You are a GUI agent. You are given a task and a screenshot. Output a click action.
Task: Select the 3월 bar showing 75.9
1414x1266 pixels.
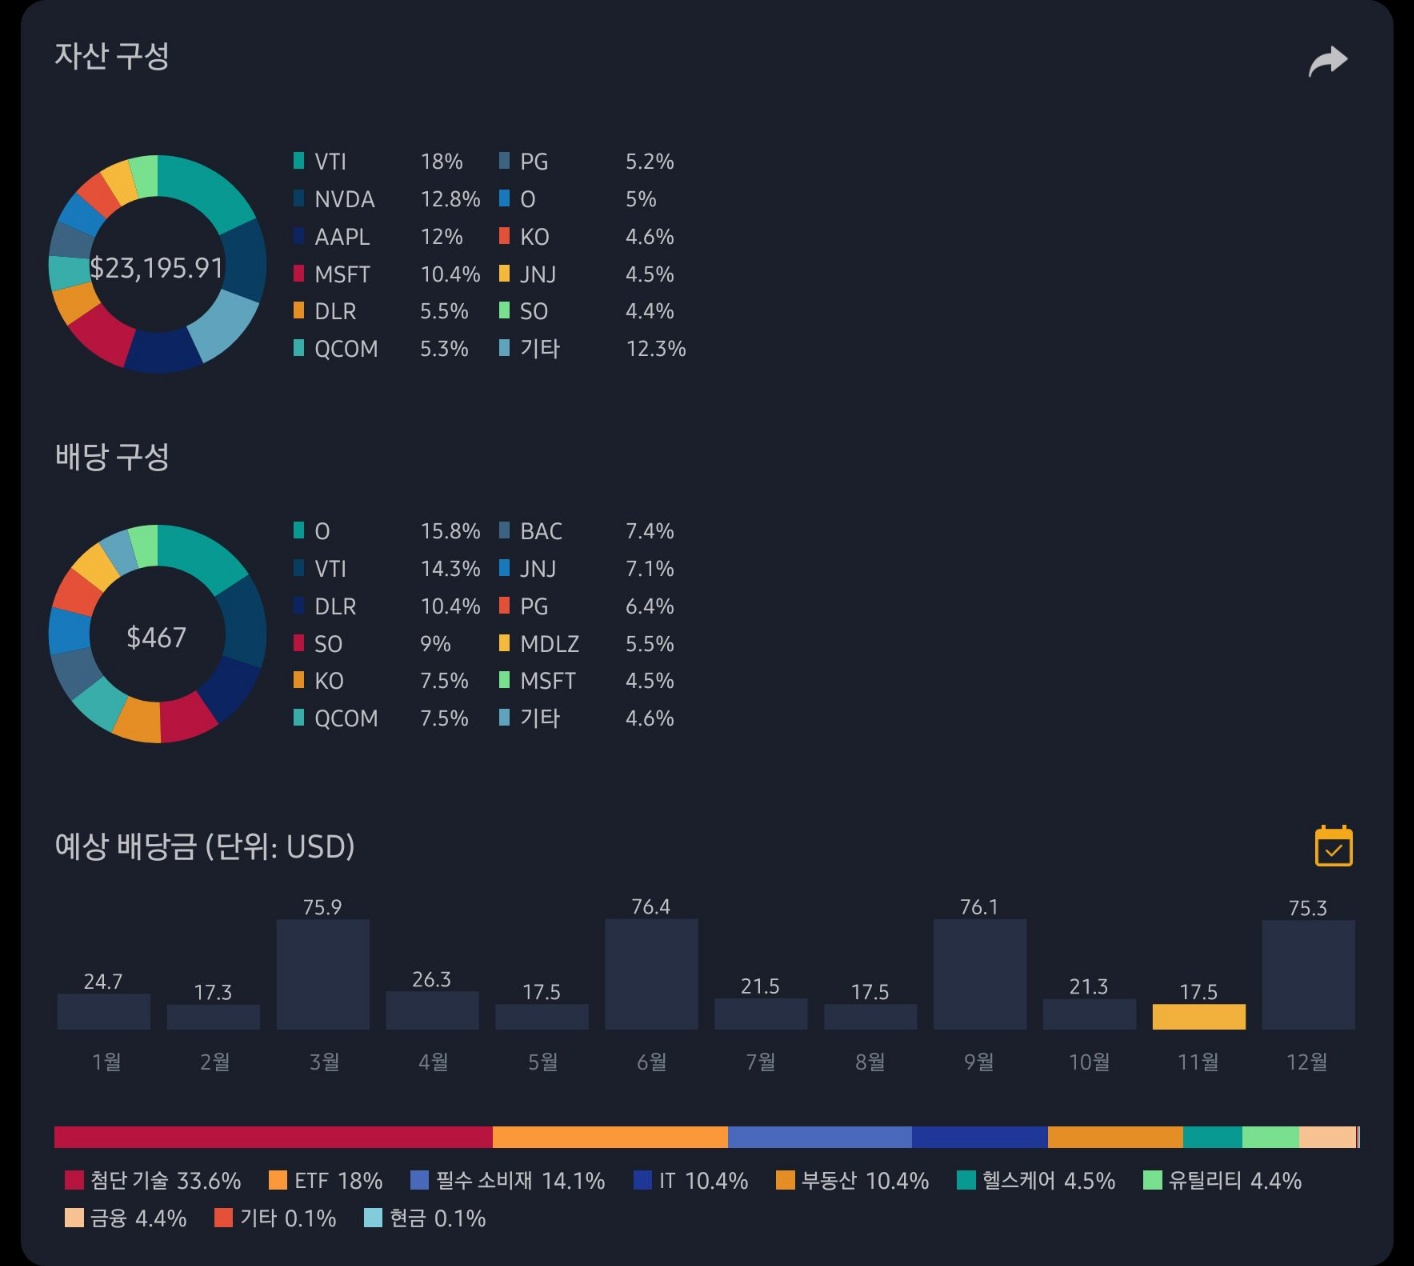[x=323, y=974]
